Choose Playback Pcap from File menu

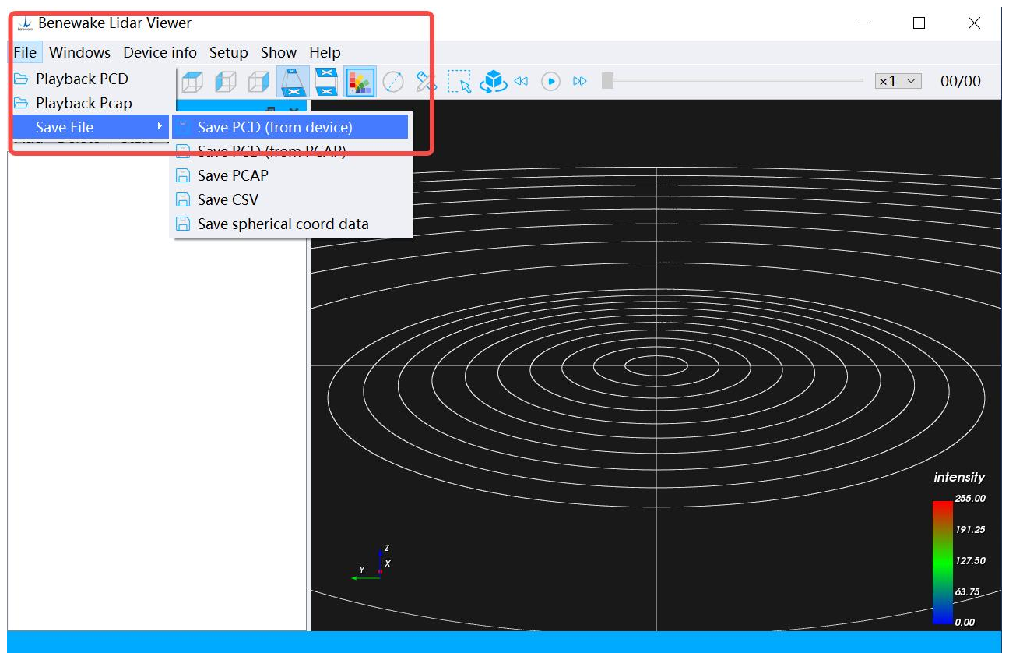pyautogui.click(x=91, y=103)
